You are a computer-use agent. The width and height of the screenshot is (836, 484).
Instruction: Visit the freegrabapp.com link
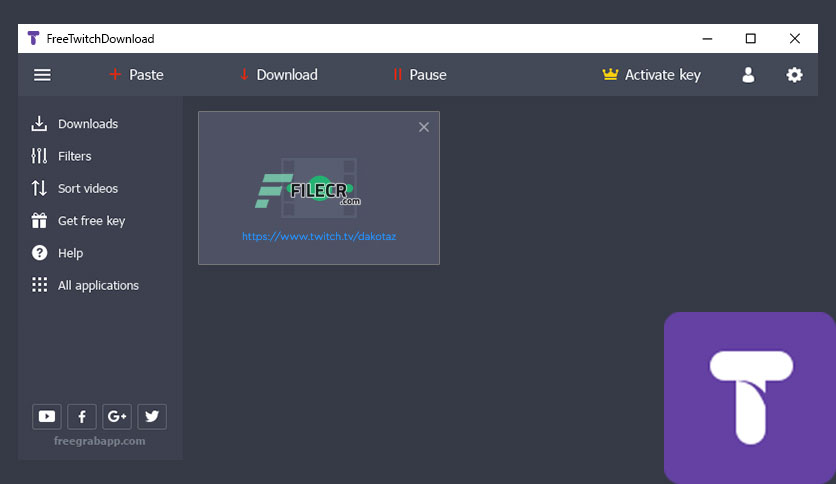click(99, 441)
